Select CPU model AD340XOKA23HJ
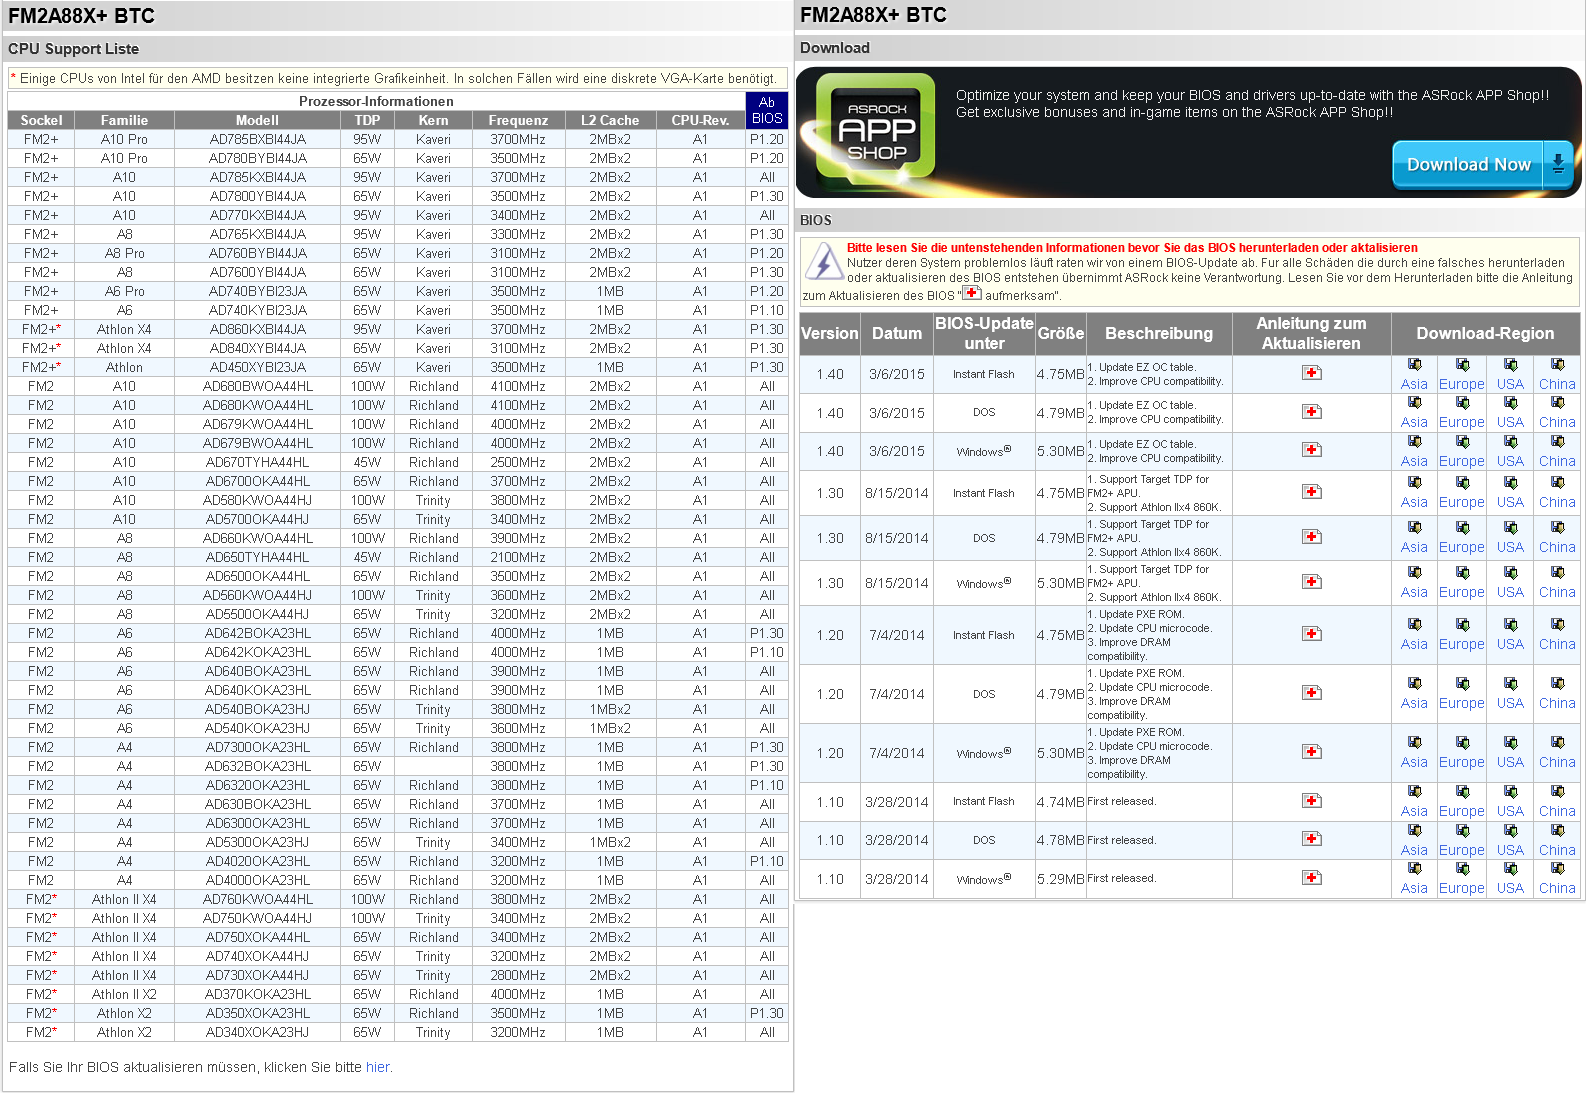 [258, 1033]
